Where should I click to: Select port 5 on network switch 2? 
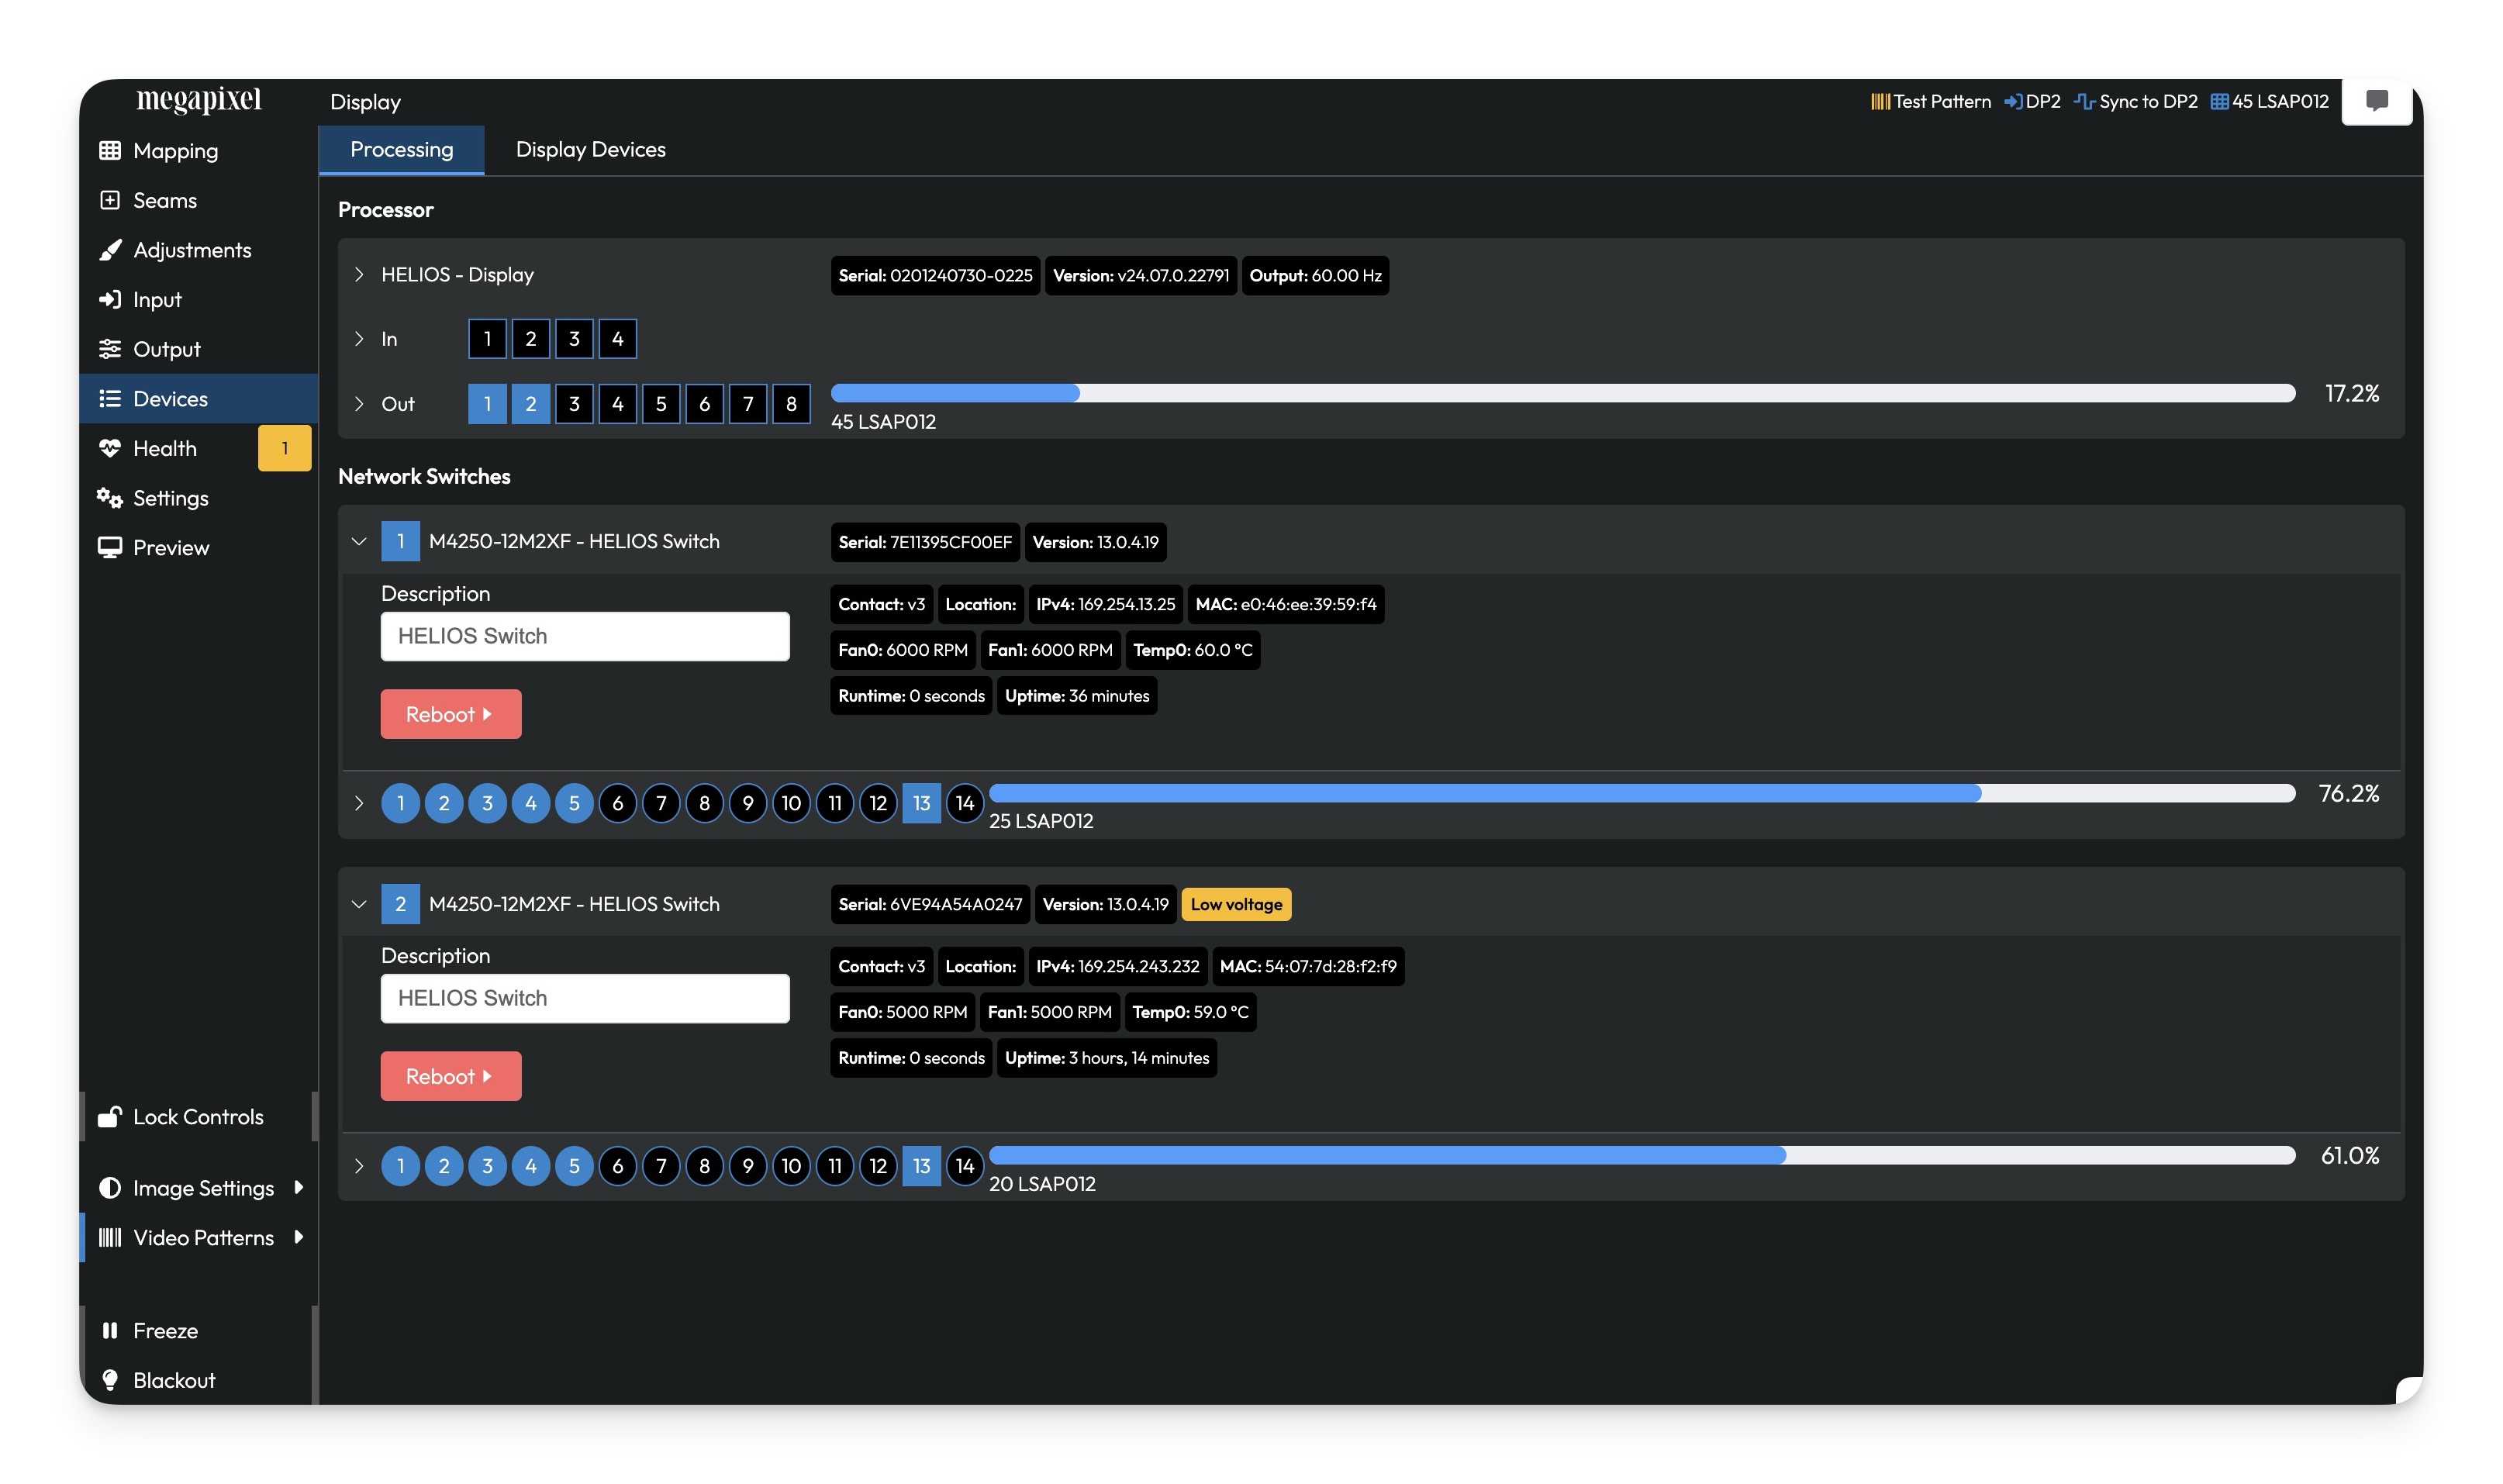(574, 1166)
